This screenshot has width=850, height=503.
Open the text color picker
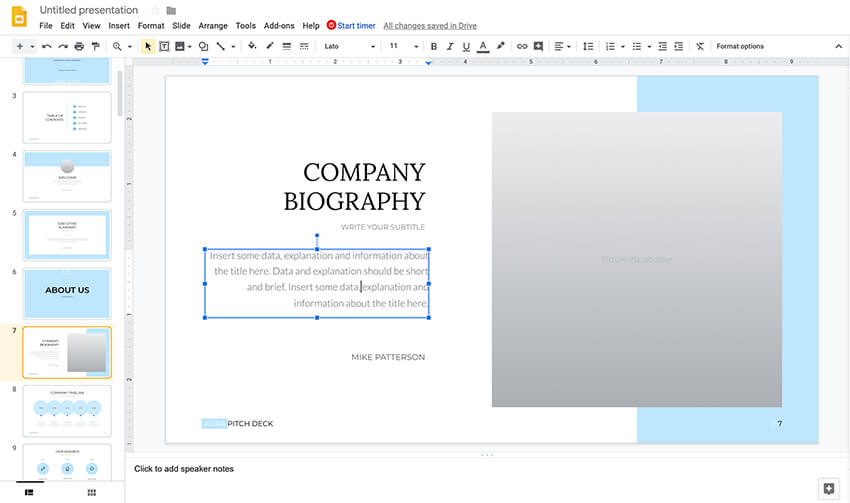[x=483, y=46]
